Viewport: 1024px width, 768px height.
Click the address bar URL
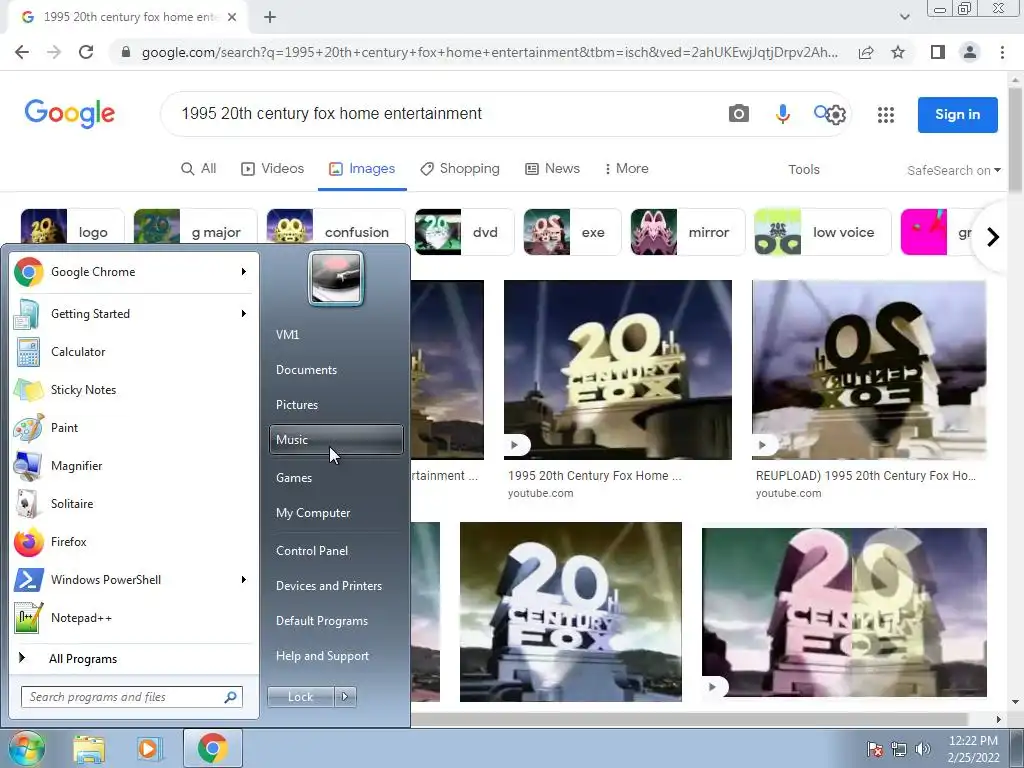[490, 52]
